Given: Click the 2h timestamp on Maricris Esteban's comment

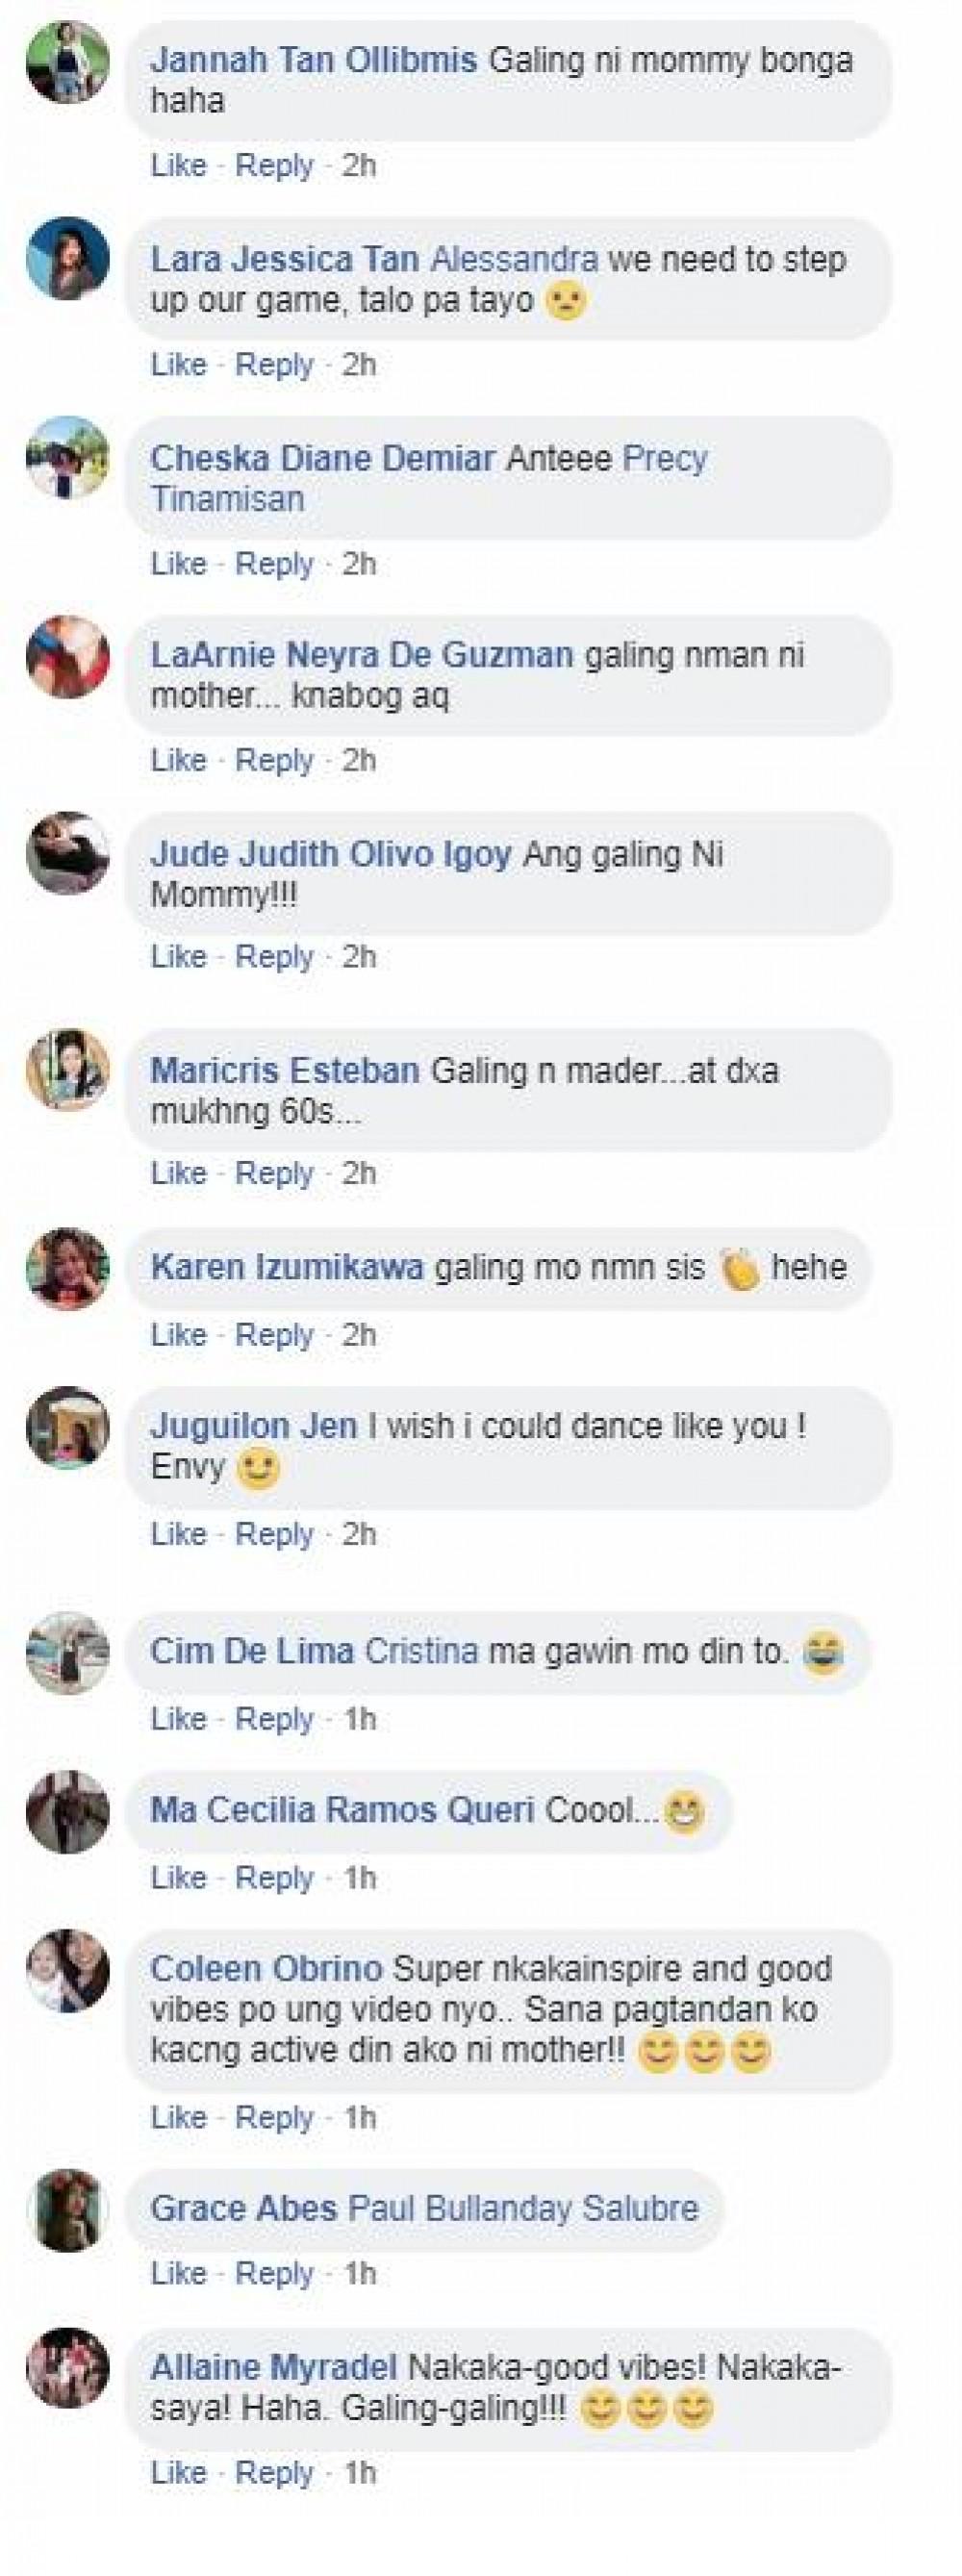Looking at the screenshot, I should coord(359,1173).
